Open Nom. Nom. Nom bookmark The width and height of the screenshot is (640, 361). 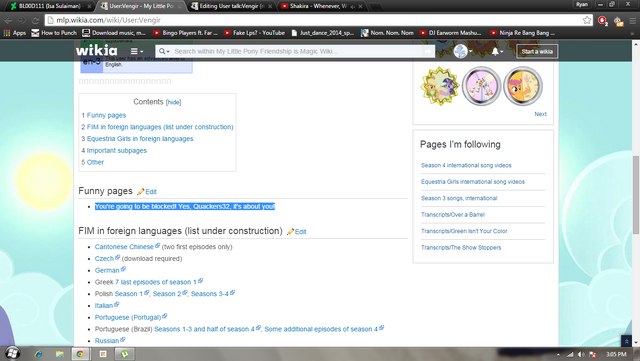click(x=387, y=33)
